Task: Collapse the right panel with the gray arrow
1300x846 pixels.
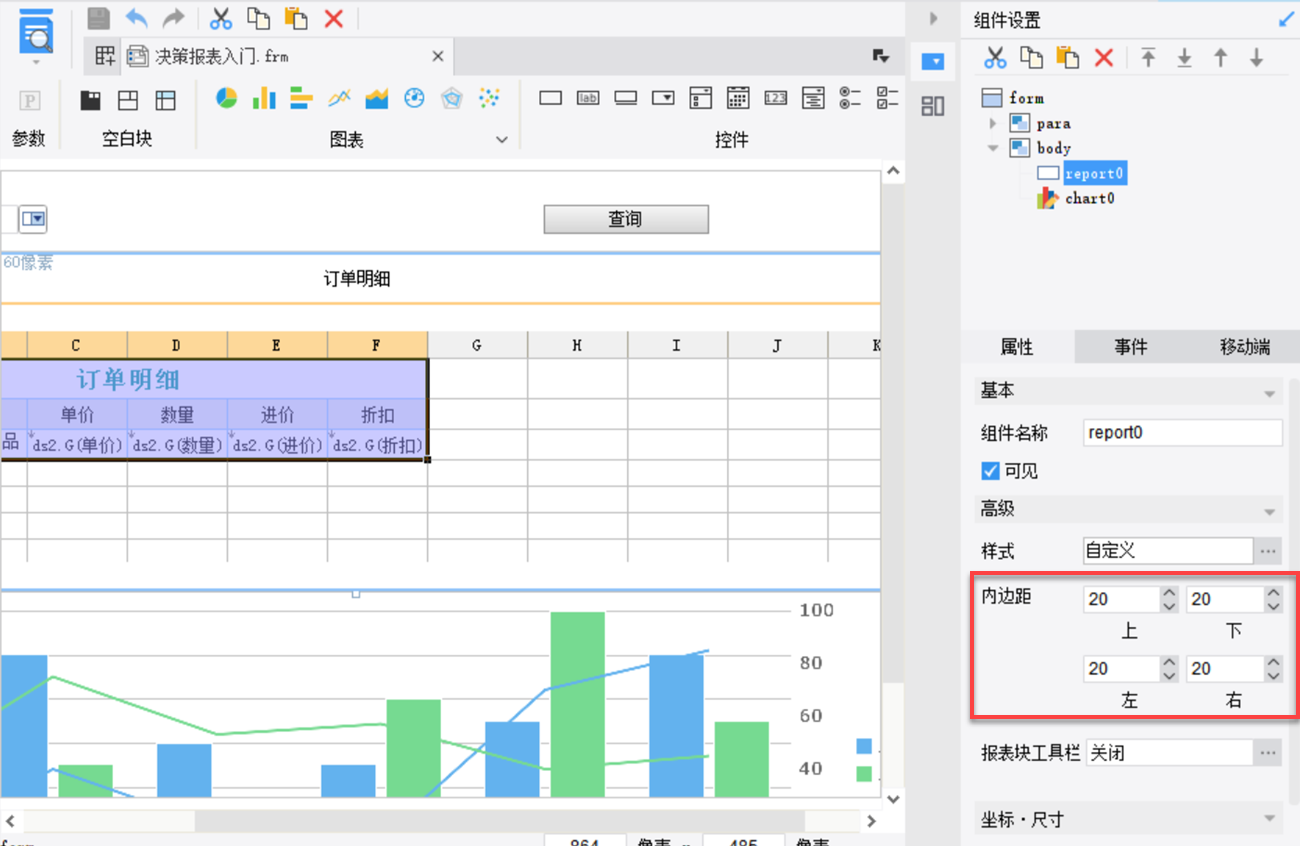Action: pos(933,18)
